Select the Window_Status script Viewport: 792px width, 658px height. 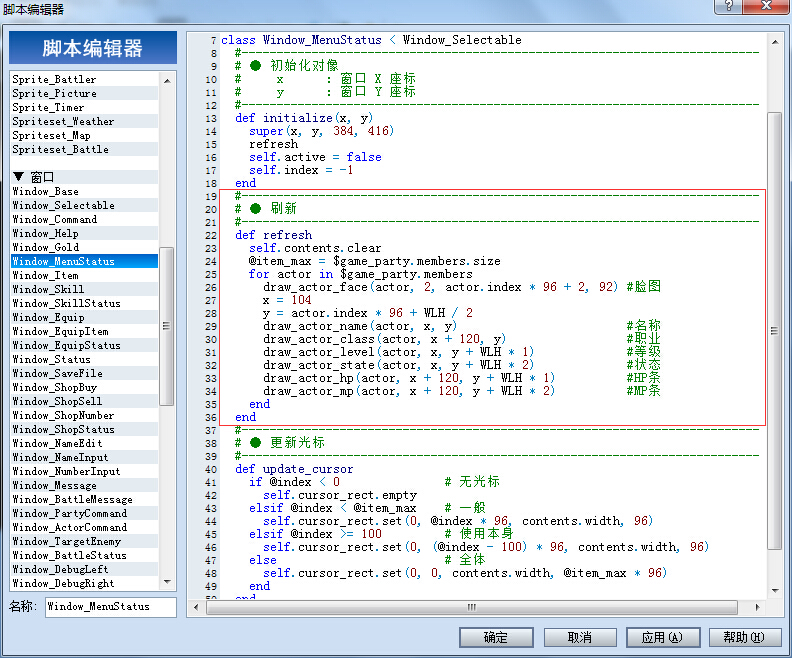(x=84, y=360)
